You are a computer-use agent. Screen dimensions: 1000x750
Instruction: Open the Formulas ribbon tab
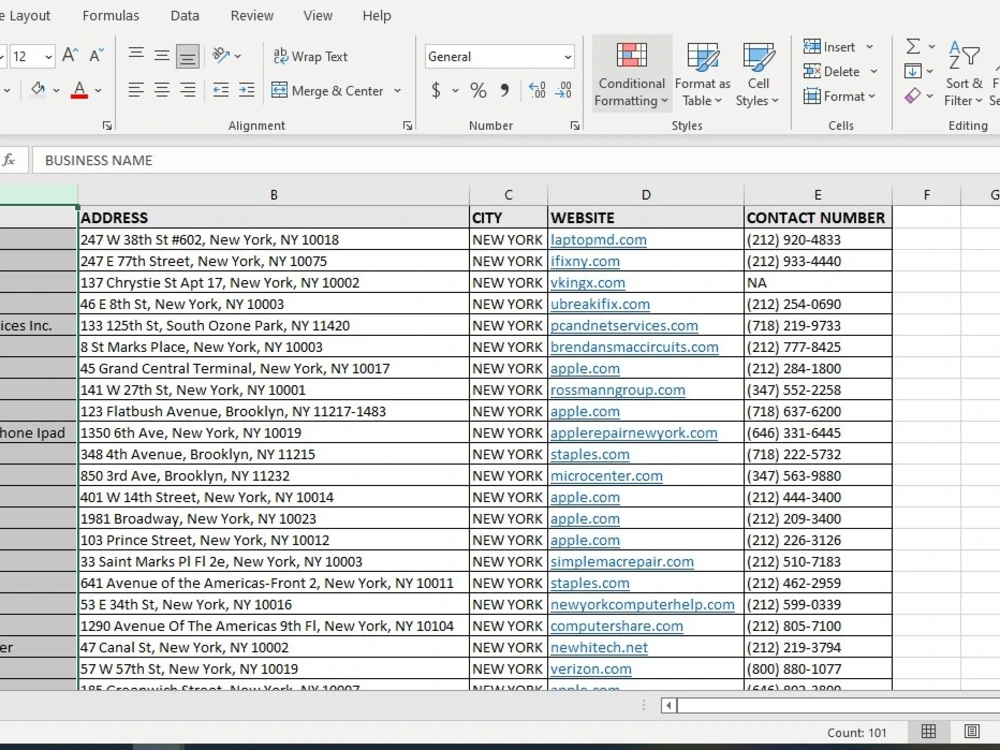110,15
